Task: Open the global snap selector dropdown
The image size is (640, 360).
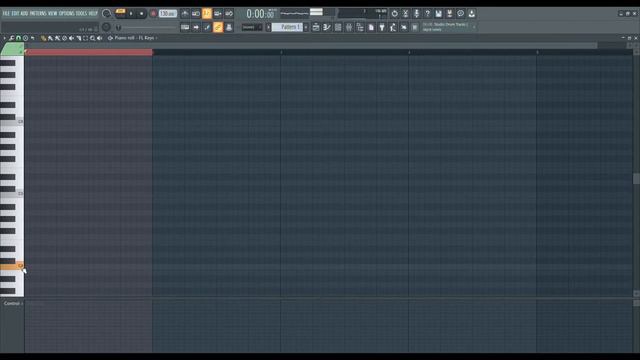Action: pyautogui.click(x=251, y=27)
